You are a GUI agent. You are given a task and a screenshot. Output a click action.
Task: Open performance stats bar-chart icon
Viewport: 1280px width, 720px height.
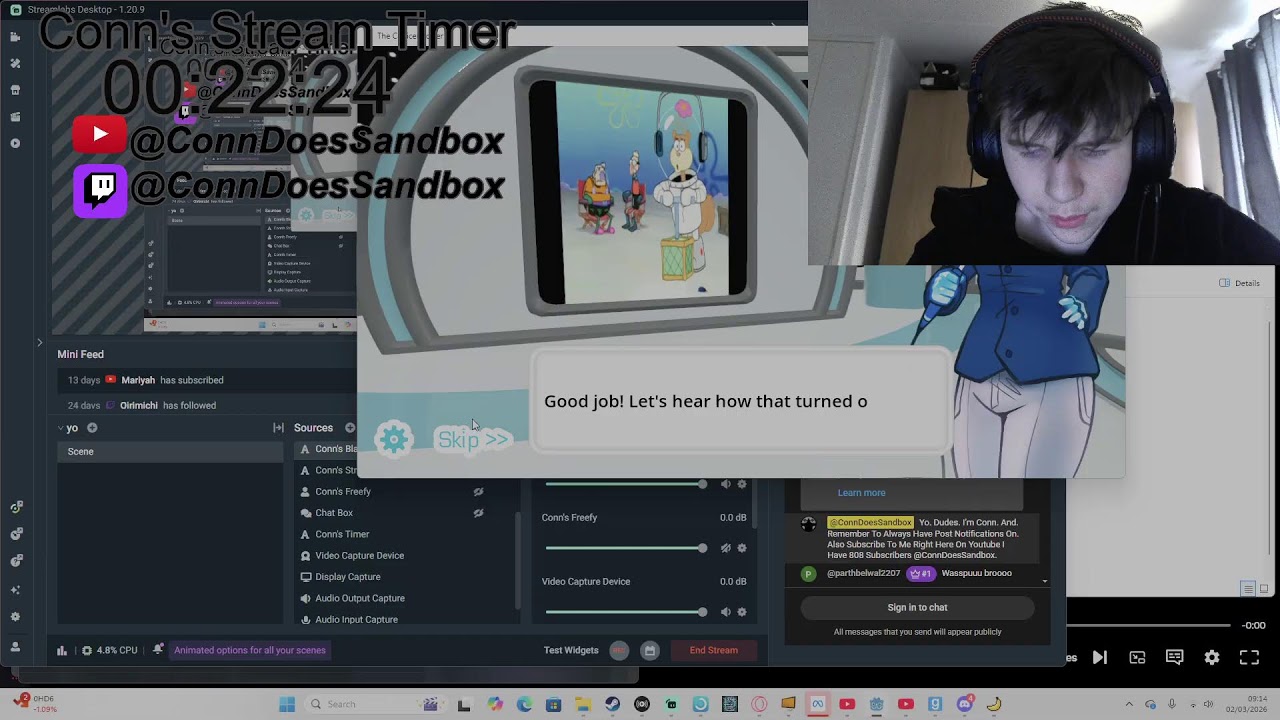click(x=62, y=650)
